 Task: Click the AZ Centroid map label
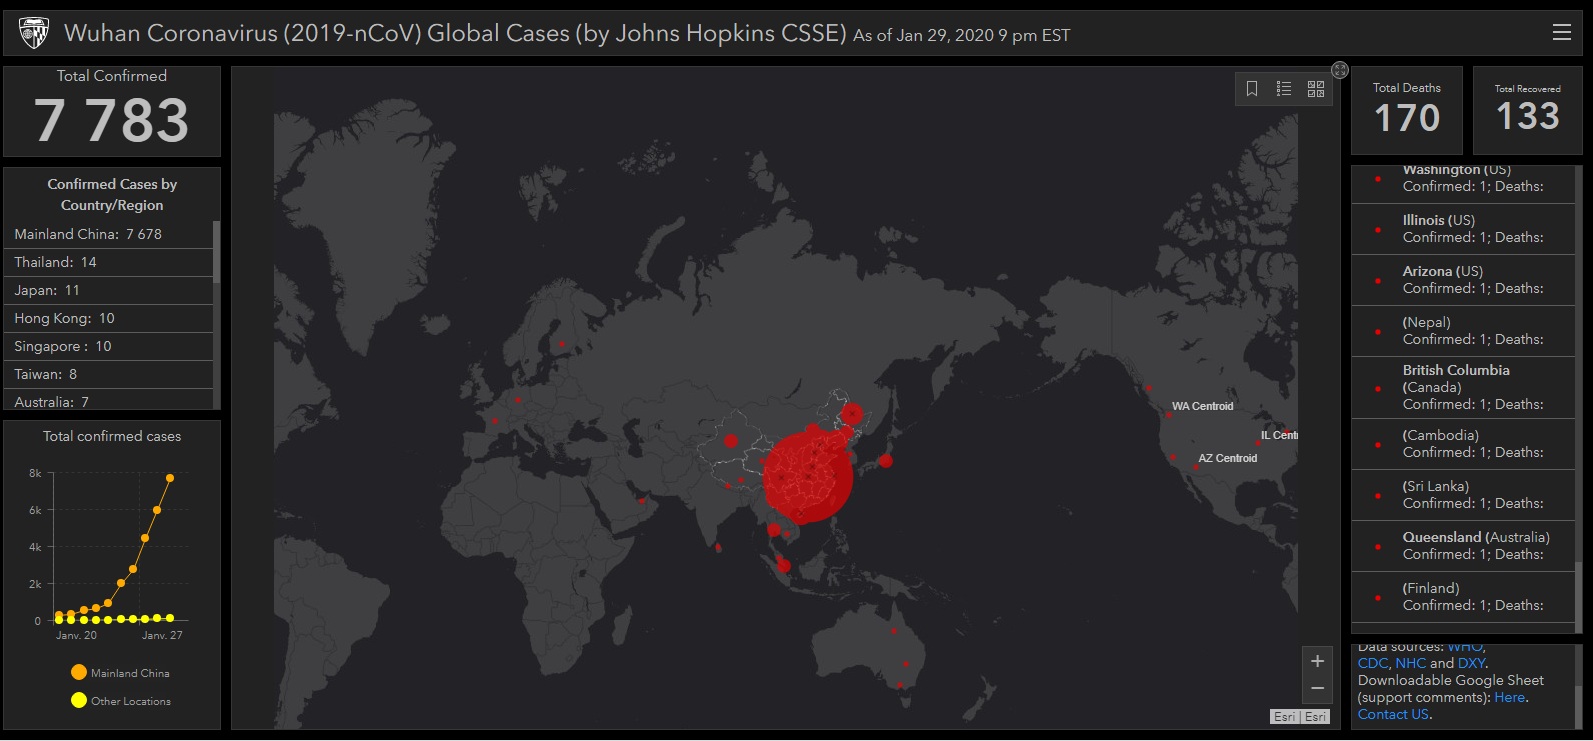pos(1228,458)
